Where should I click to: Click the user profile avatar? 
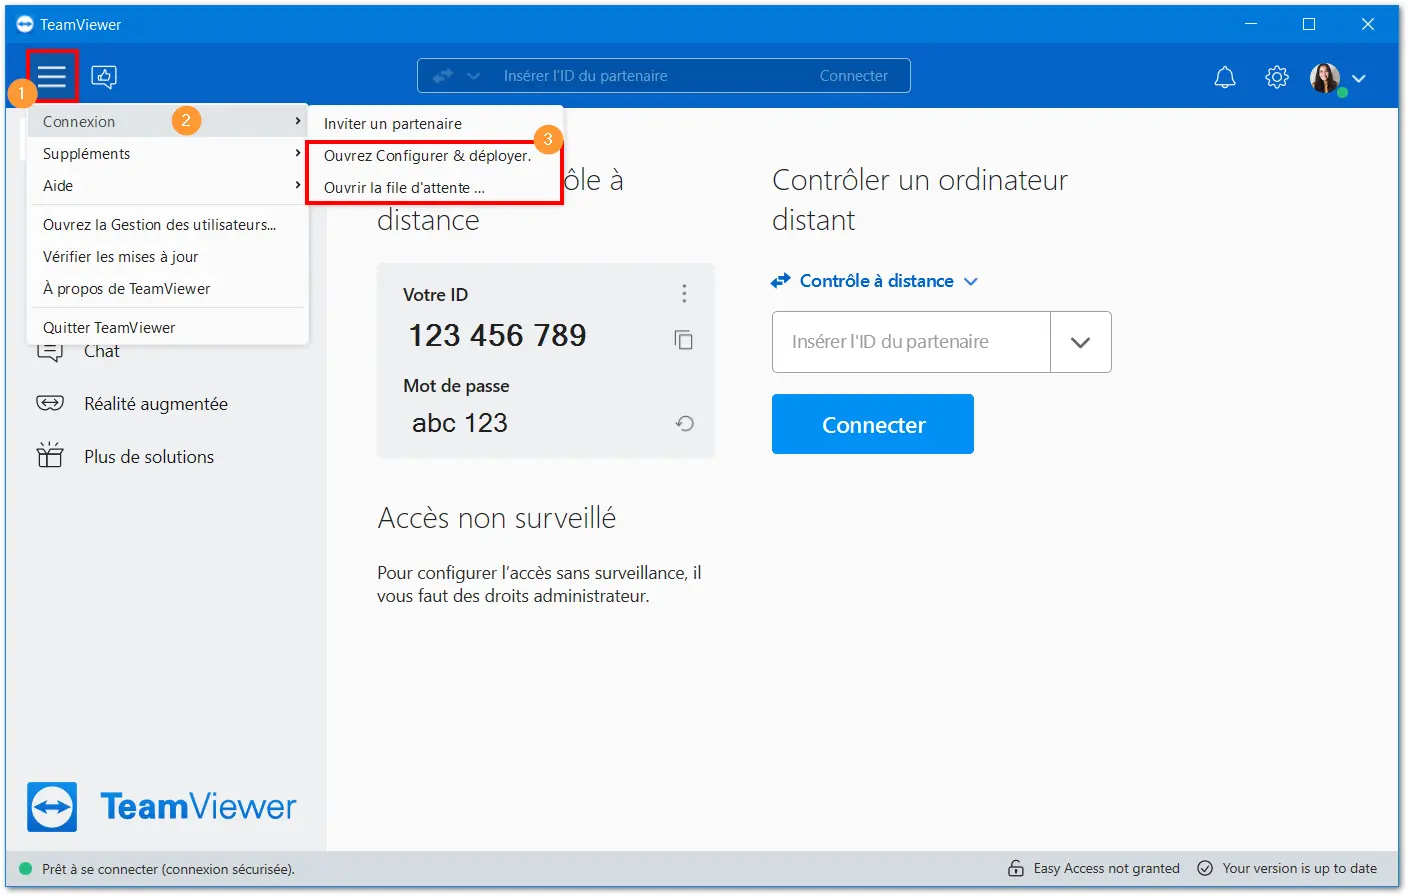pos(1326,77)
